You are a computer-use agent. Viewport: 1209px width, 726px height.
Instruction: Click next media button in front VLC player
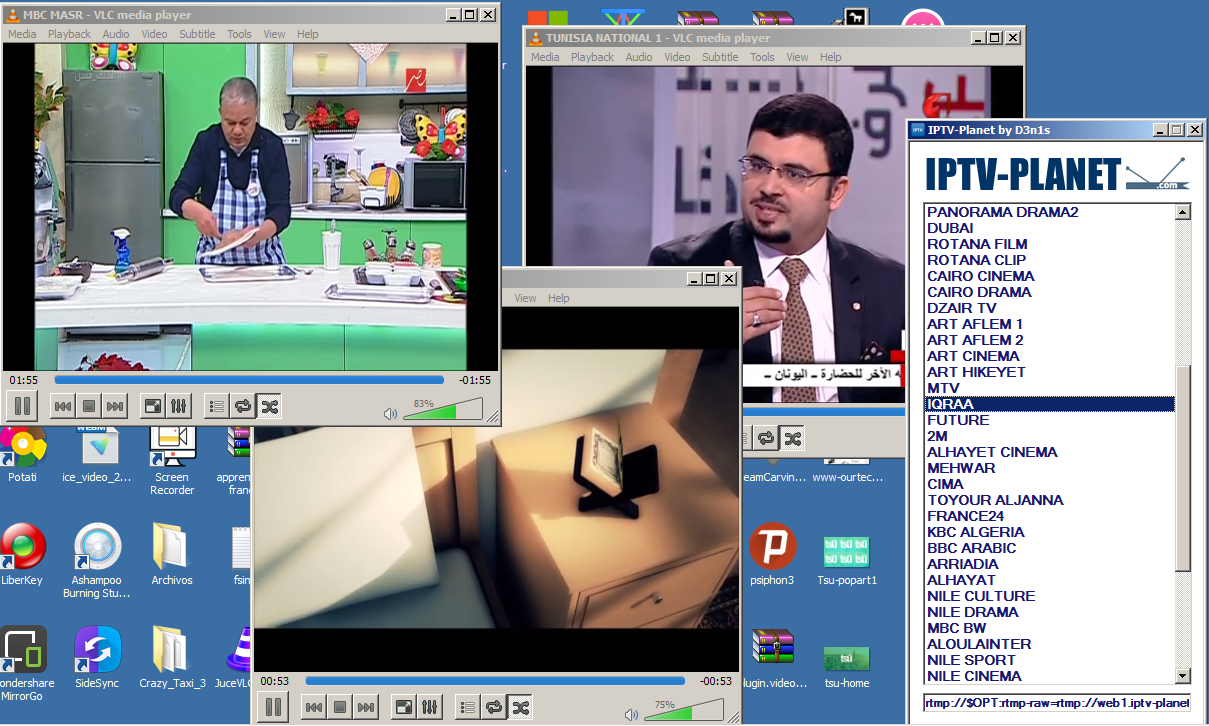pyautogui.click(x=366, y=707)
